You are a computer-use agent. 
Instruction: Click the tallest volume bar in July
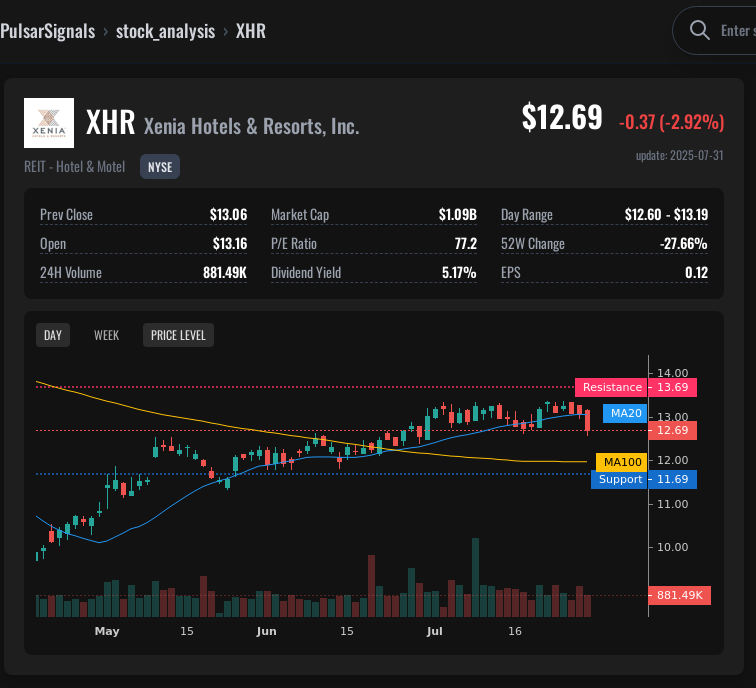(x=475, y=578)
